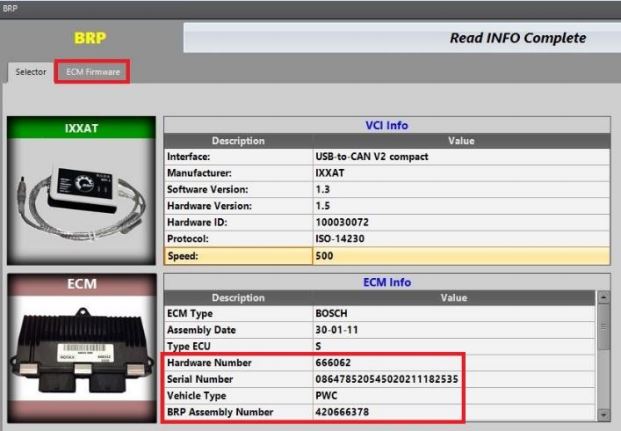Click the BRP logo

click(x=91, y=38)
